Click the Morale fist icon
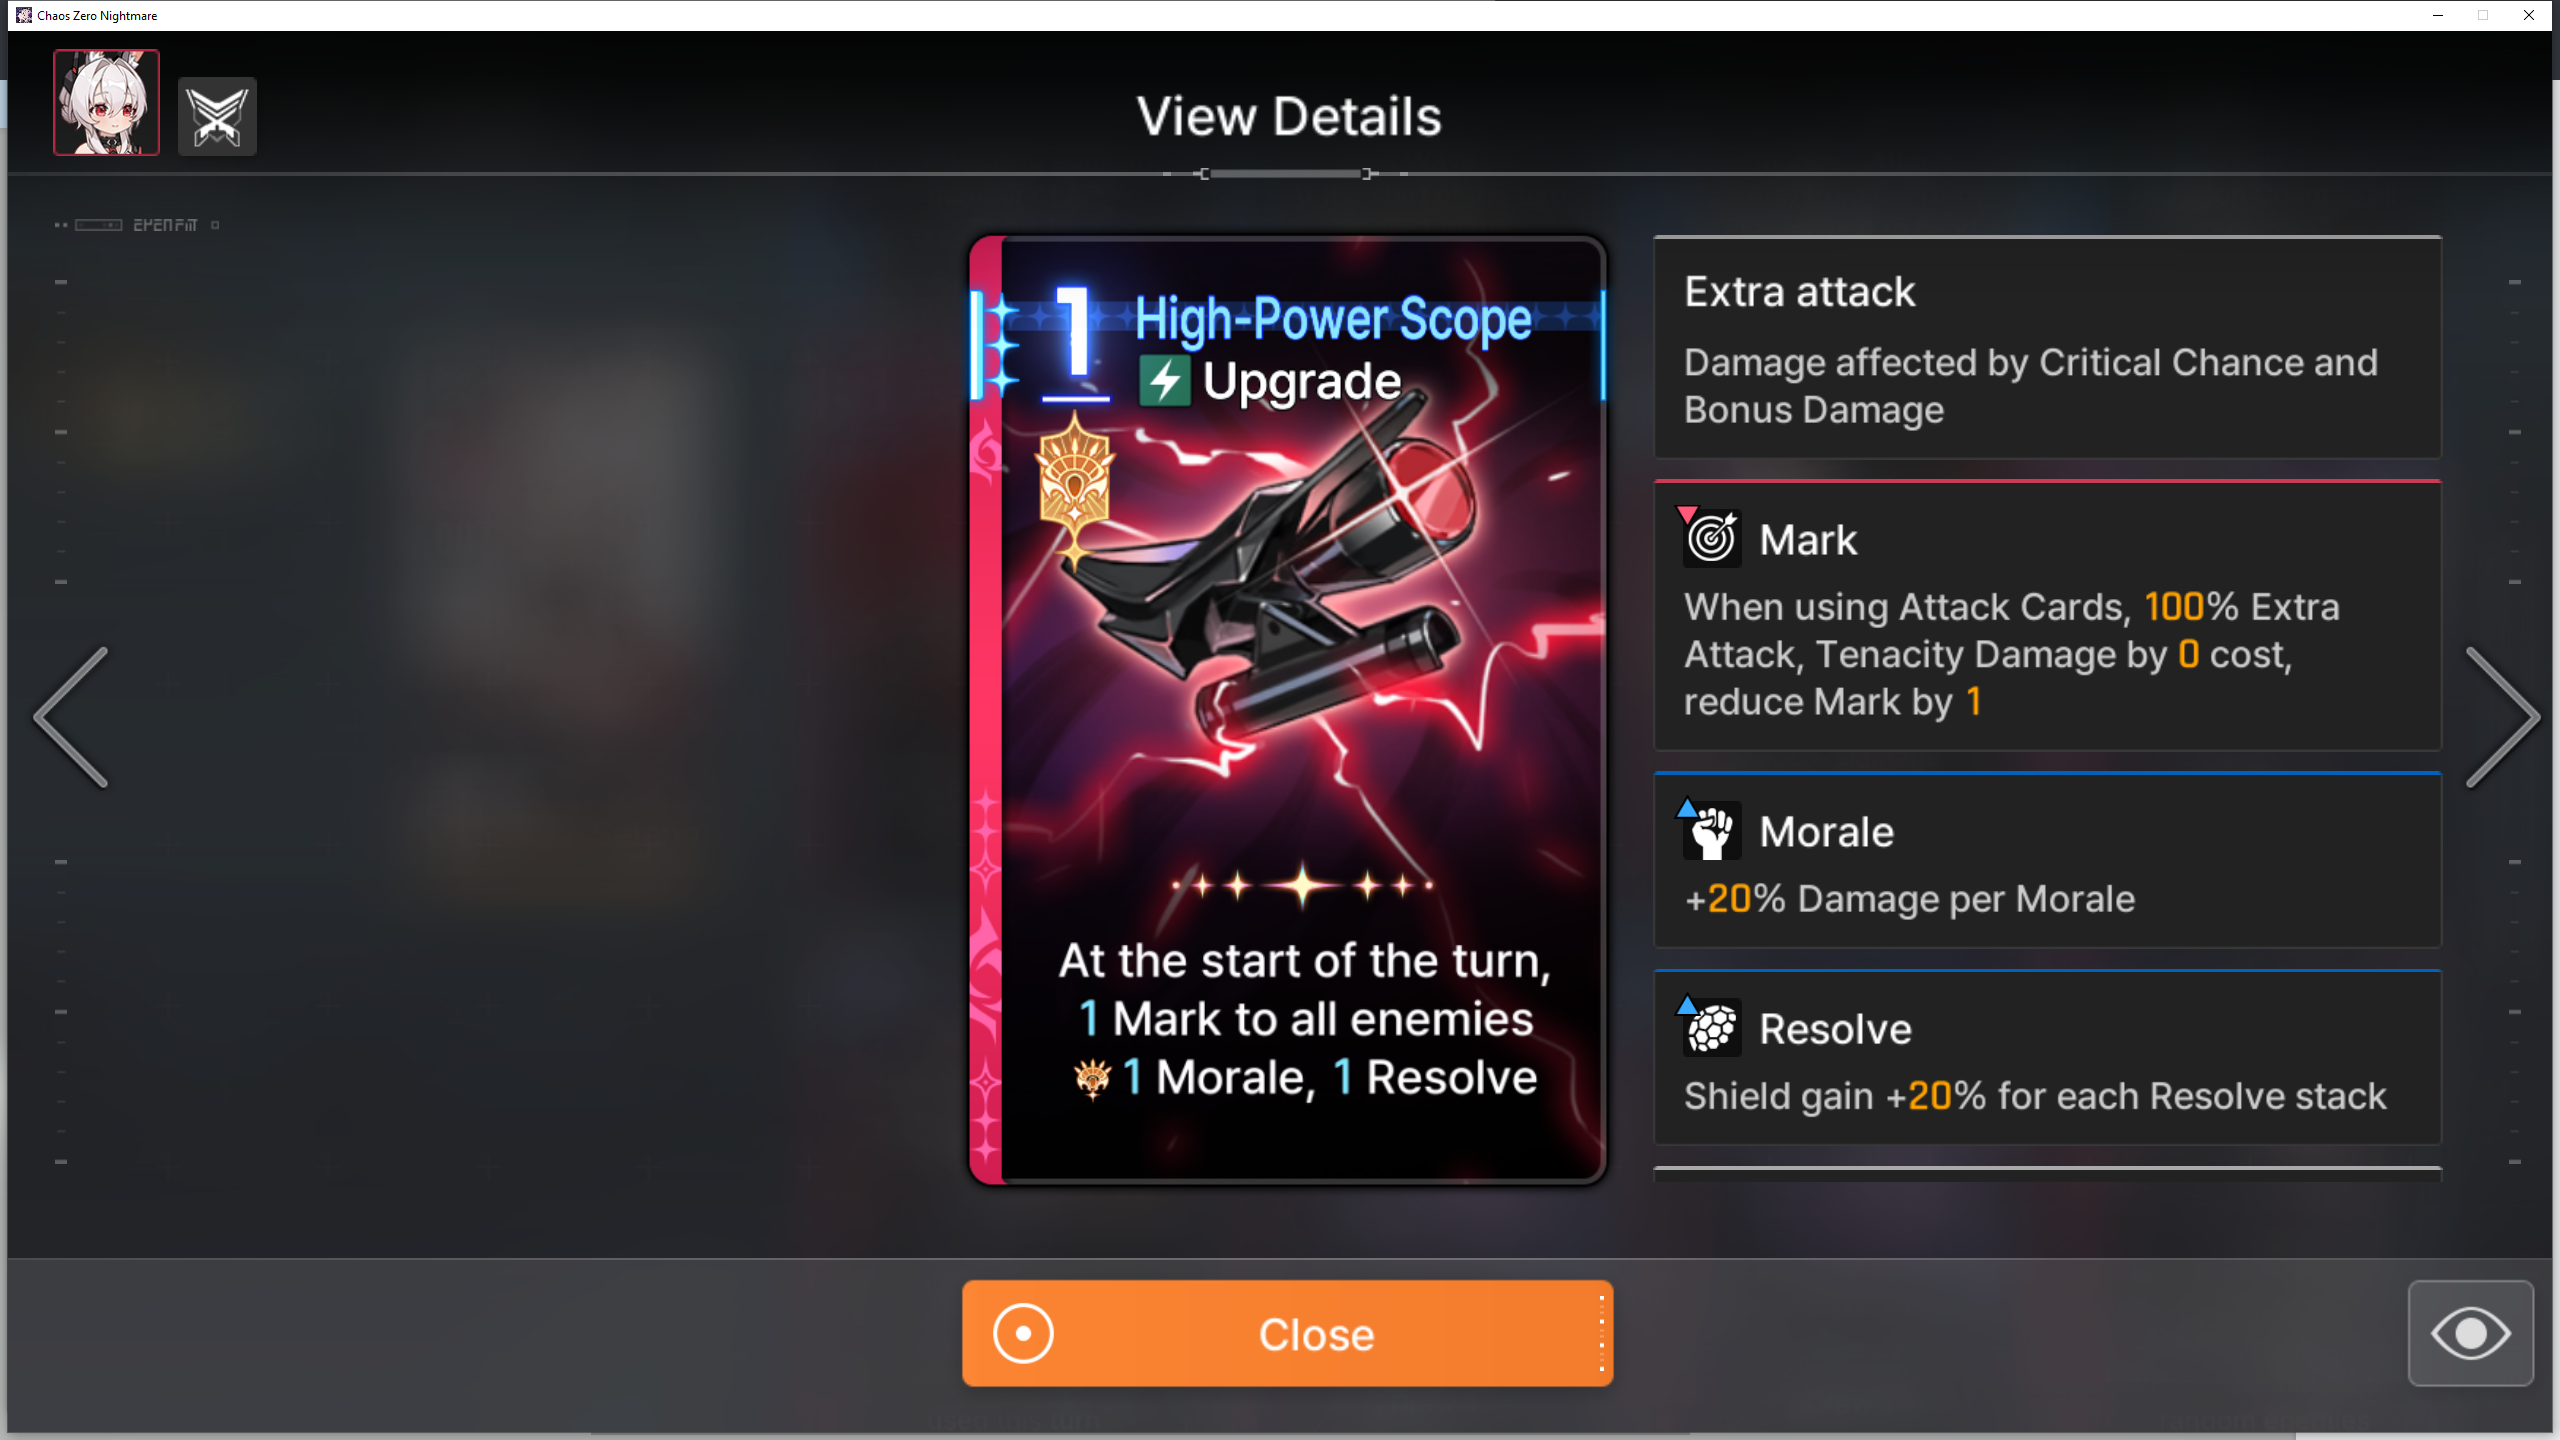The width and height of the screenshot is (2560, 1440). (x=1711, y=830)
